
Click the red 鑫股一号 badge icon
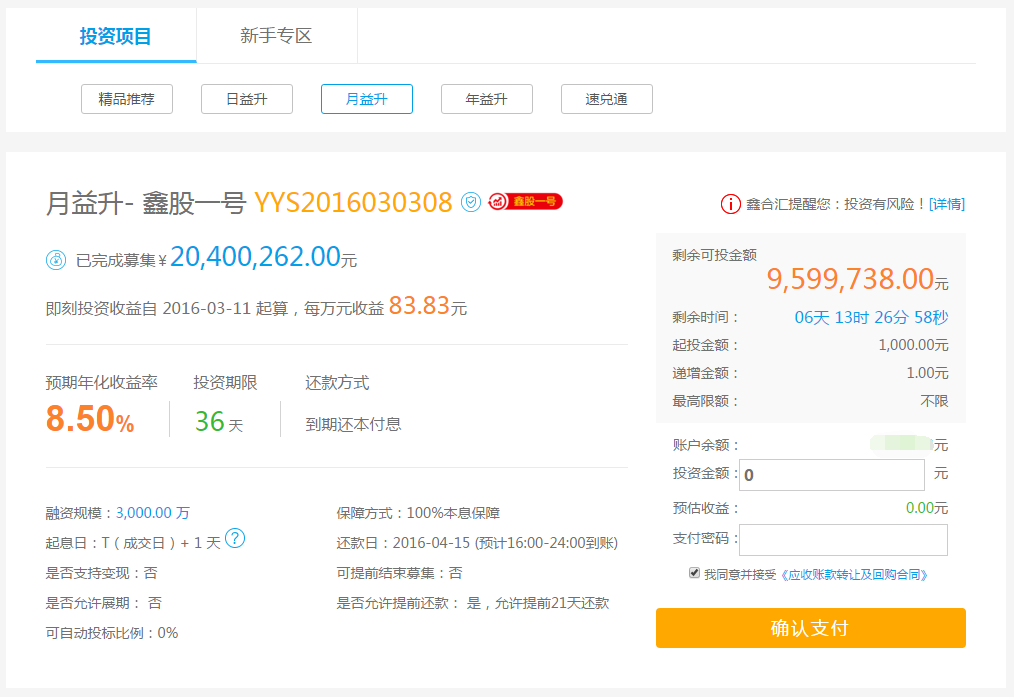[526, 202]
